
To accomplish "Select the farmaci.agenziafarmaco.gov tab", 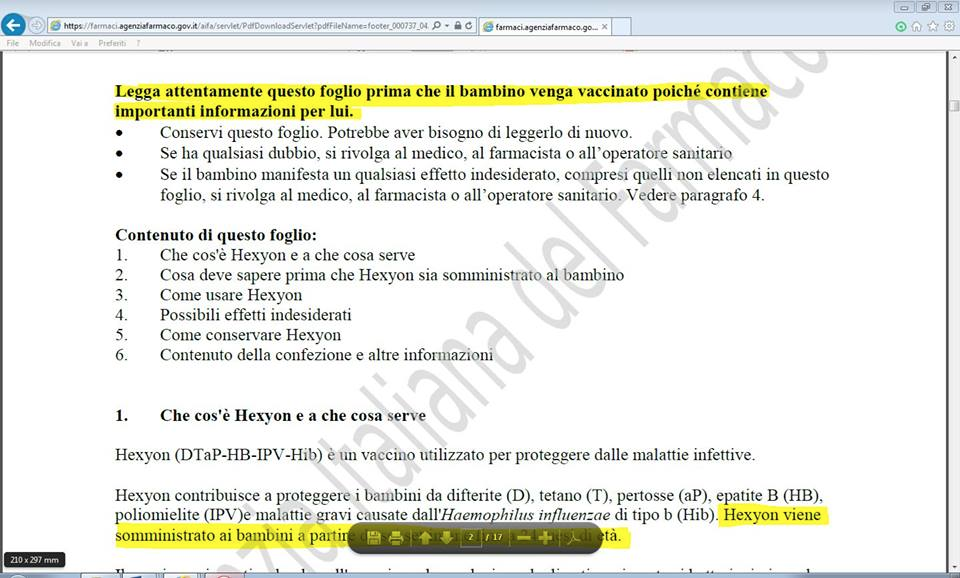I will pos(545,26).
